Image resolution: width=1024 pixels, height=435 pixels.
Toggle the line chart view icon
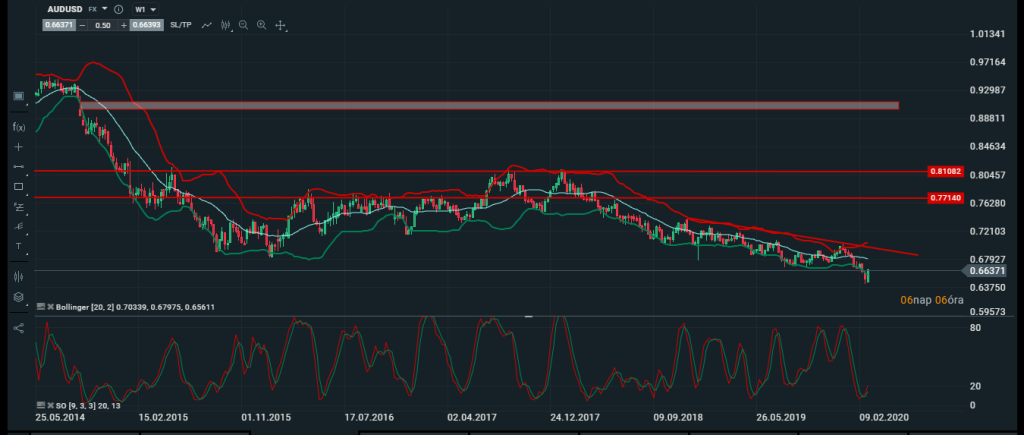pos(207,24)
